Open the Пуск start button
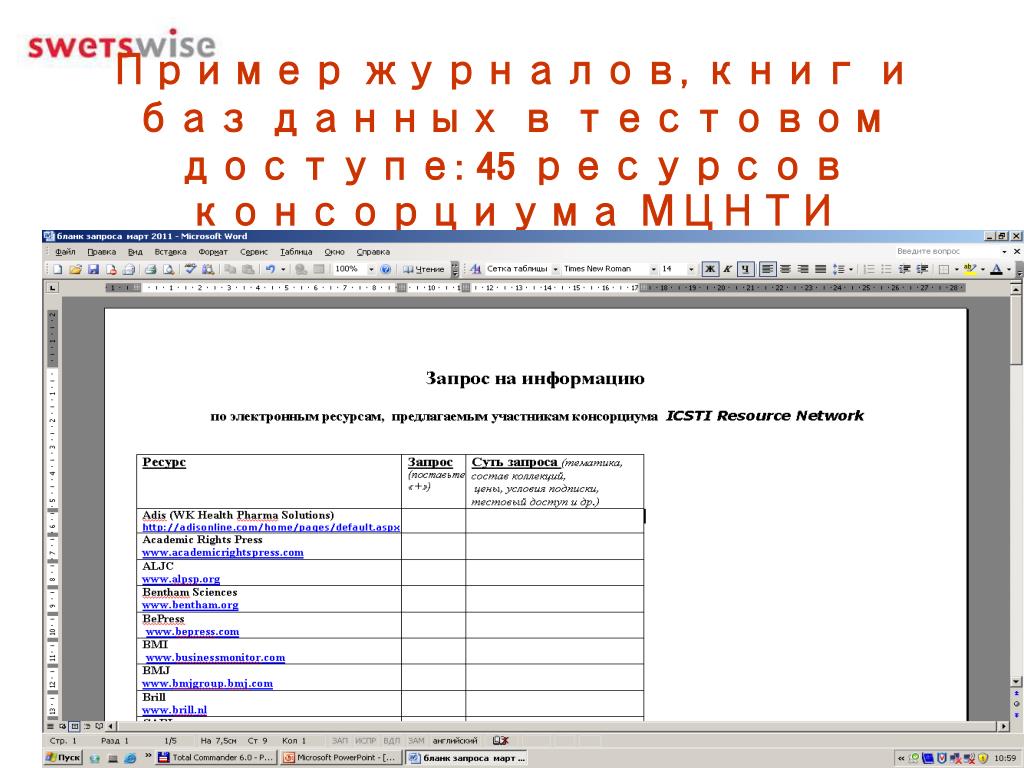The width and height of the screenshot is (1024, 768). pos(63,758)
